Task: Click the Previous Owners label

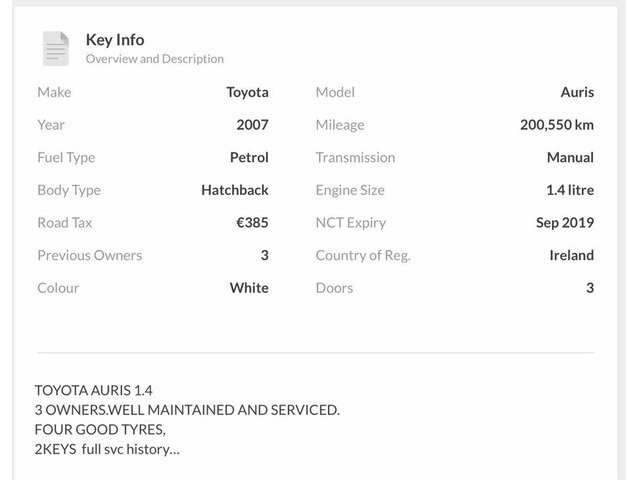Action: click(89, 255)
